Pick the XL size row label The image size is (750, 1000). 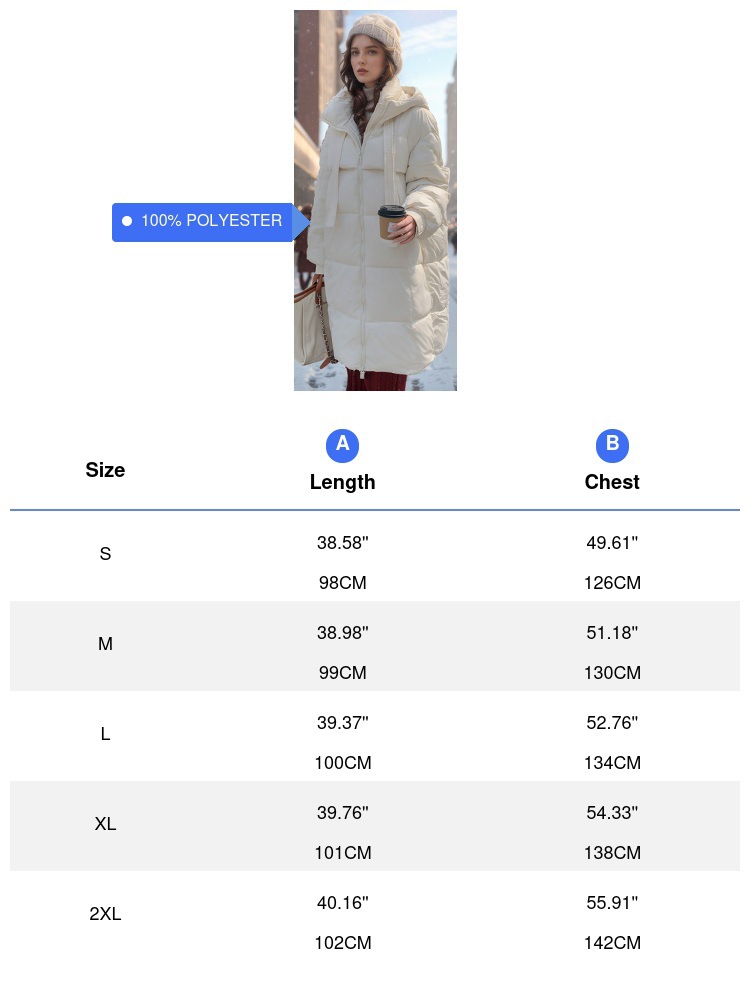(x=105, y=824)
